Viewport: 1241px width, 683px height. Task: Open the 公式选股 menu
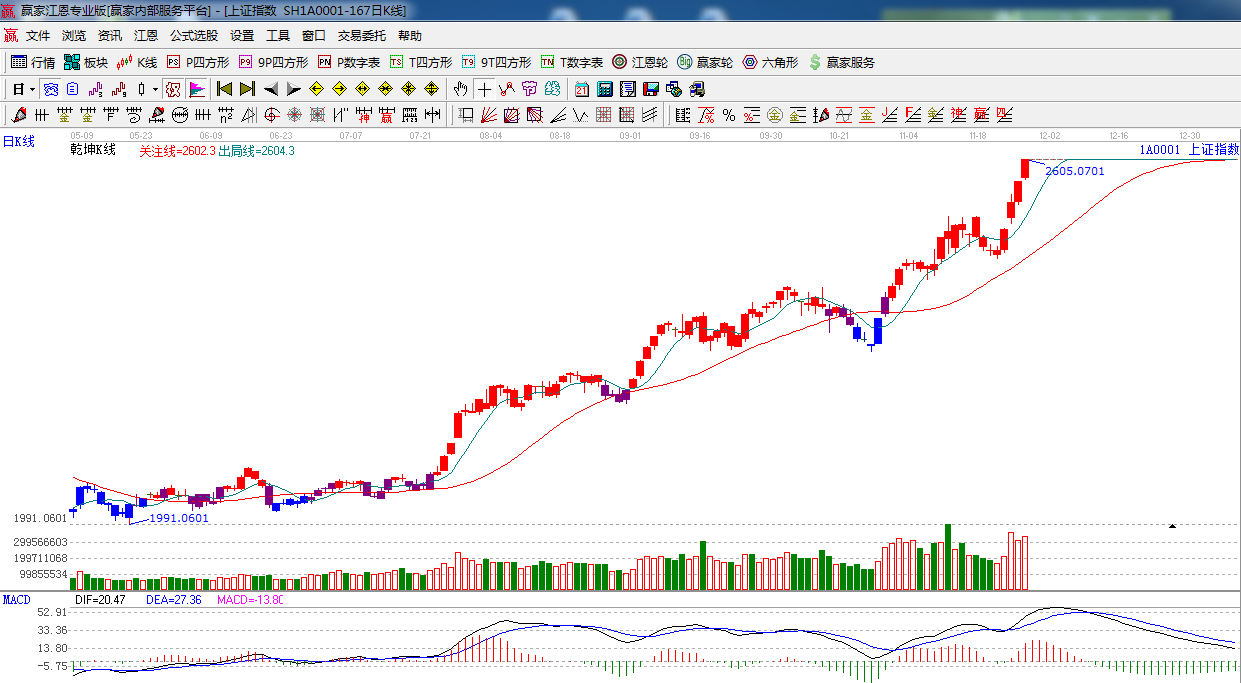(x=193, y=36)
